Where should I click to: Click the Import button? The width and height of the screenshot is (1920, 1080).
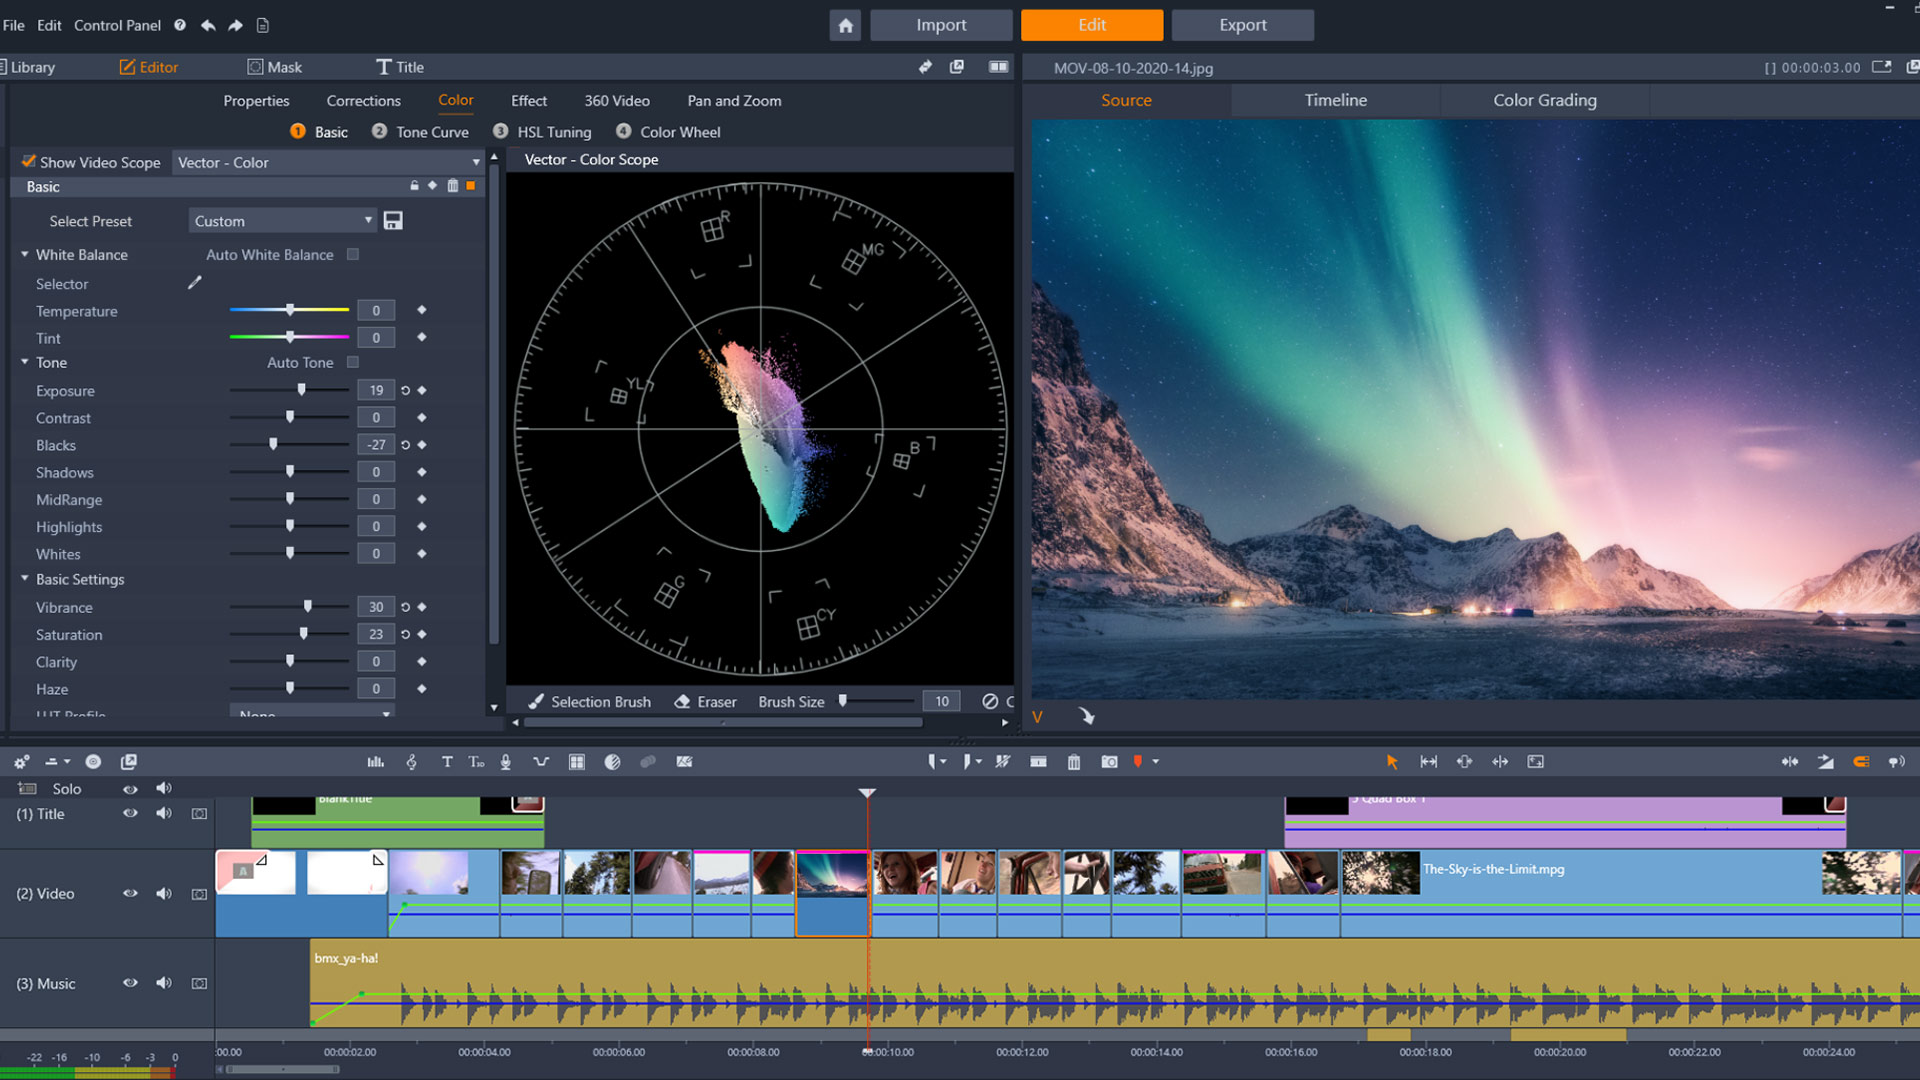pyautogui.click(x=942, y=24)
